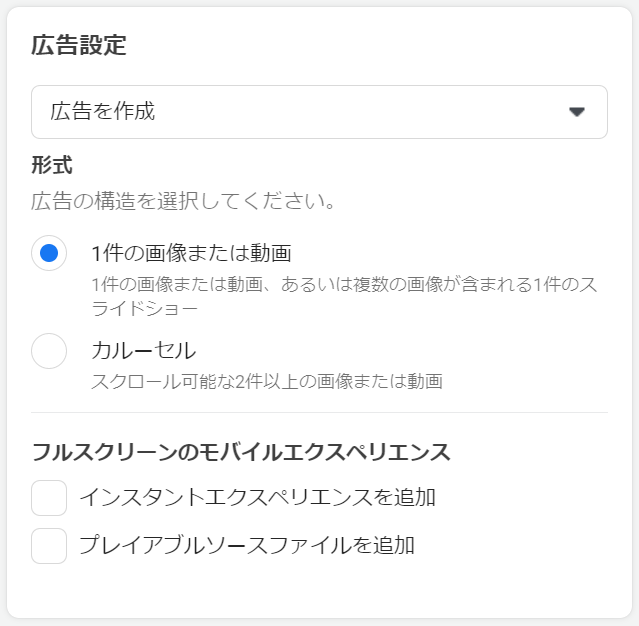639x626 pixels.
Task: Click the dropdown arrow triangle icon
Action: (x=576, y=112)
